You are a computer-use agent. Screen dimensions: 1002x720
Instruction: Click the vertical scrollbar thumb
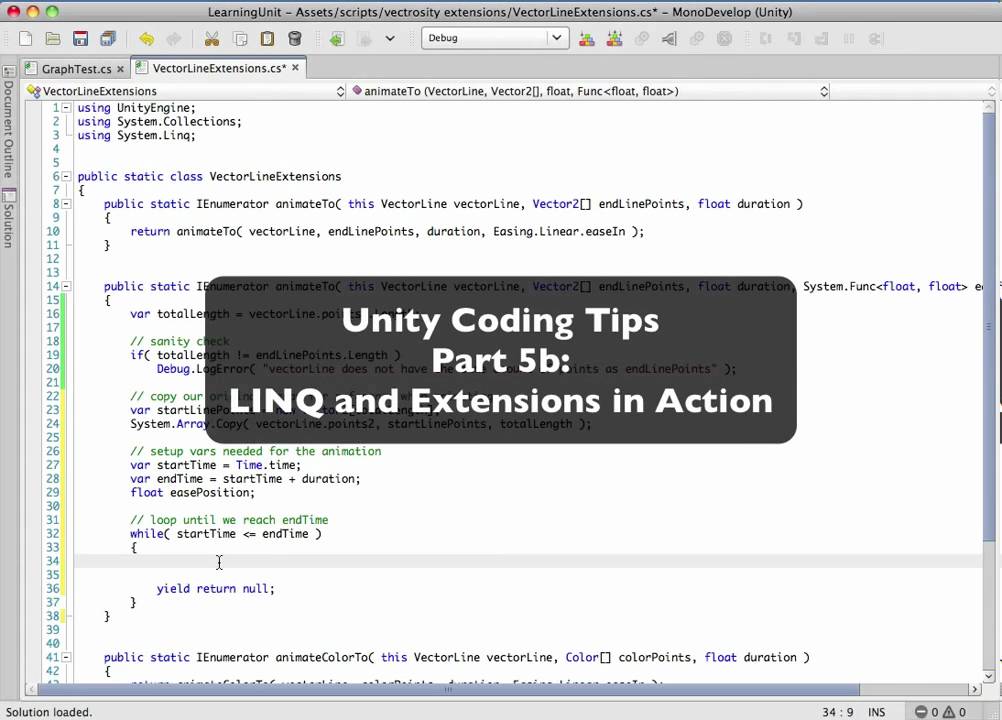(x=989, y=326)
